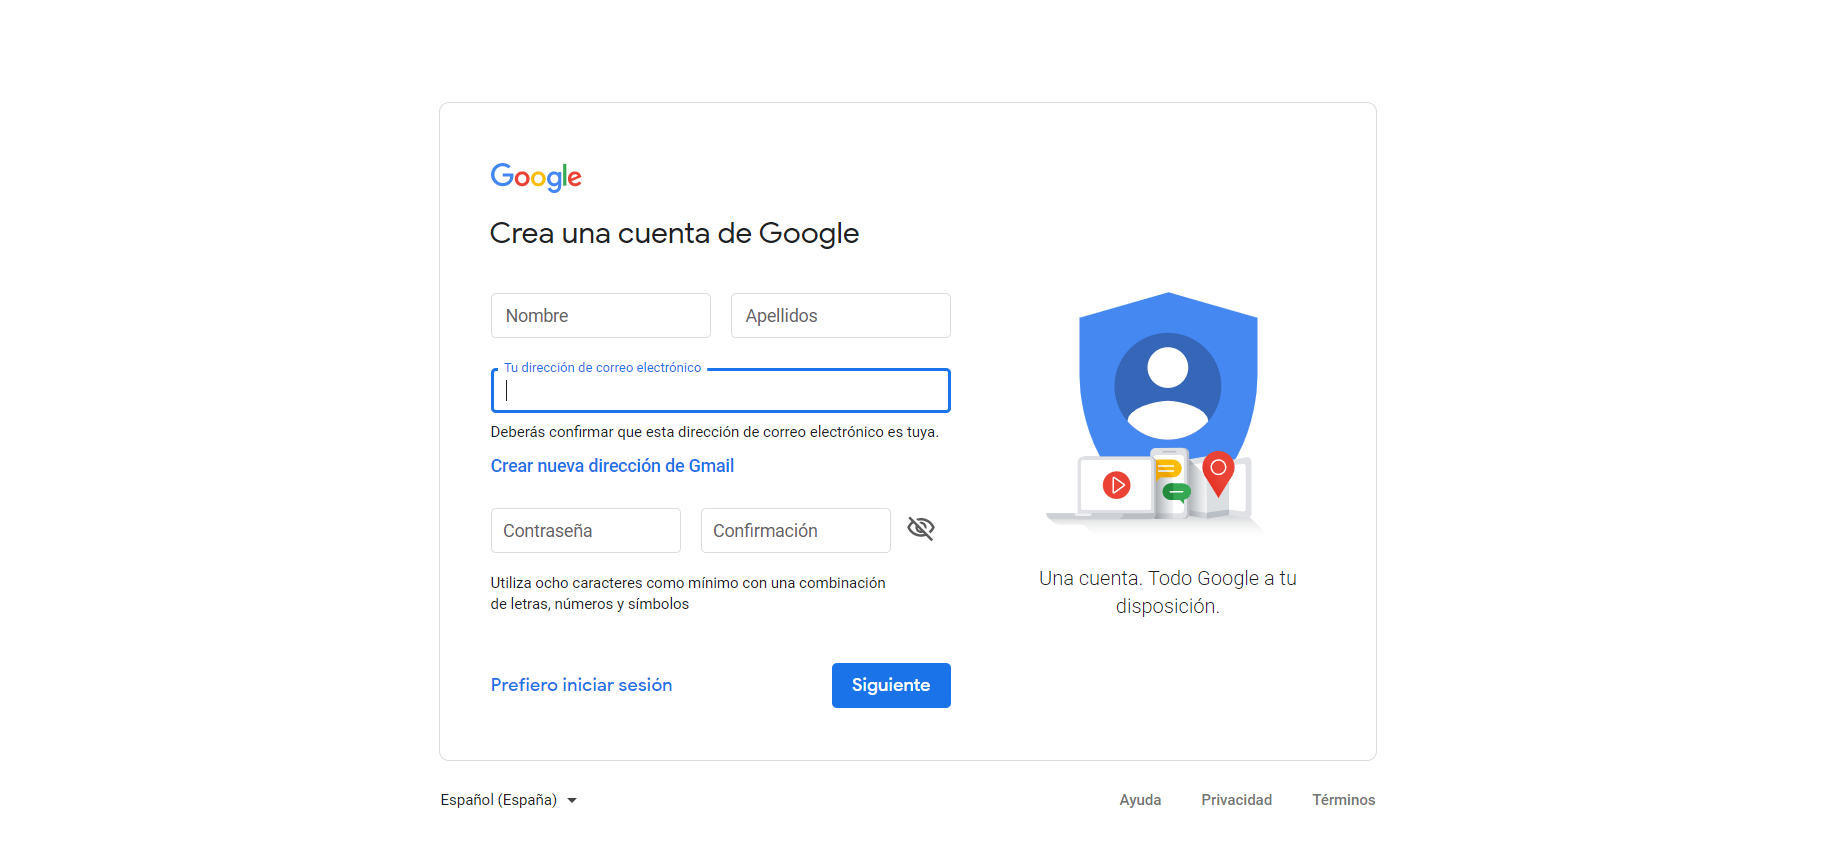Screen dimensions: 1827x867
Task: Open the Prefiero iniciar sesión link
Action: pyautogui.click(x=581, y=685)
